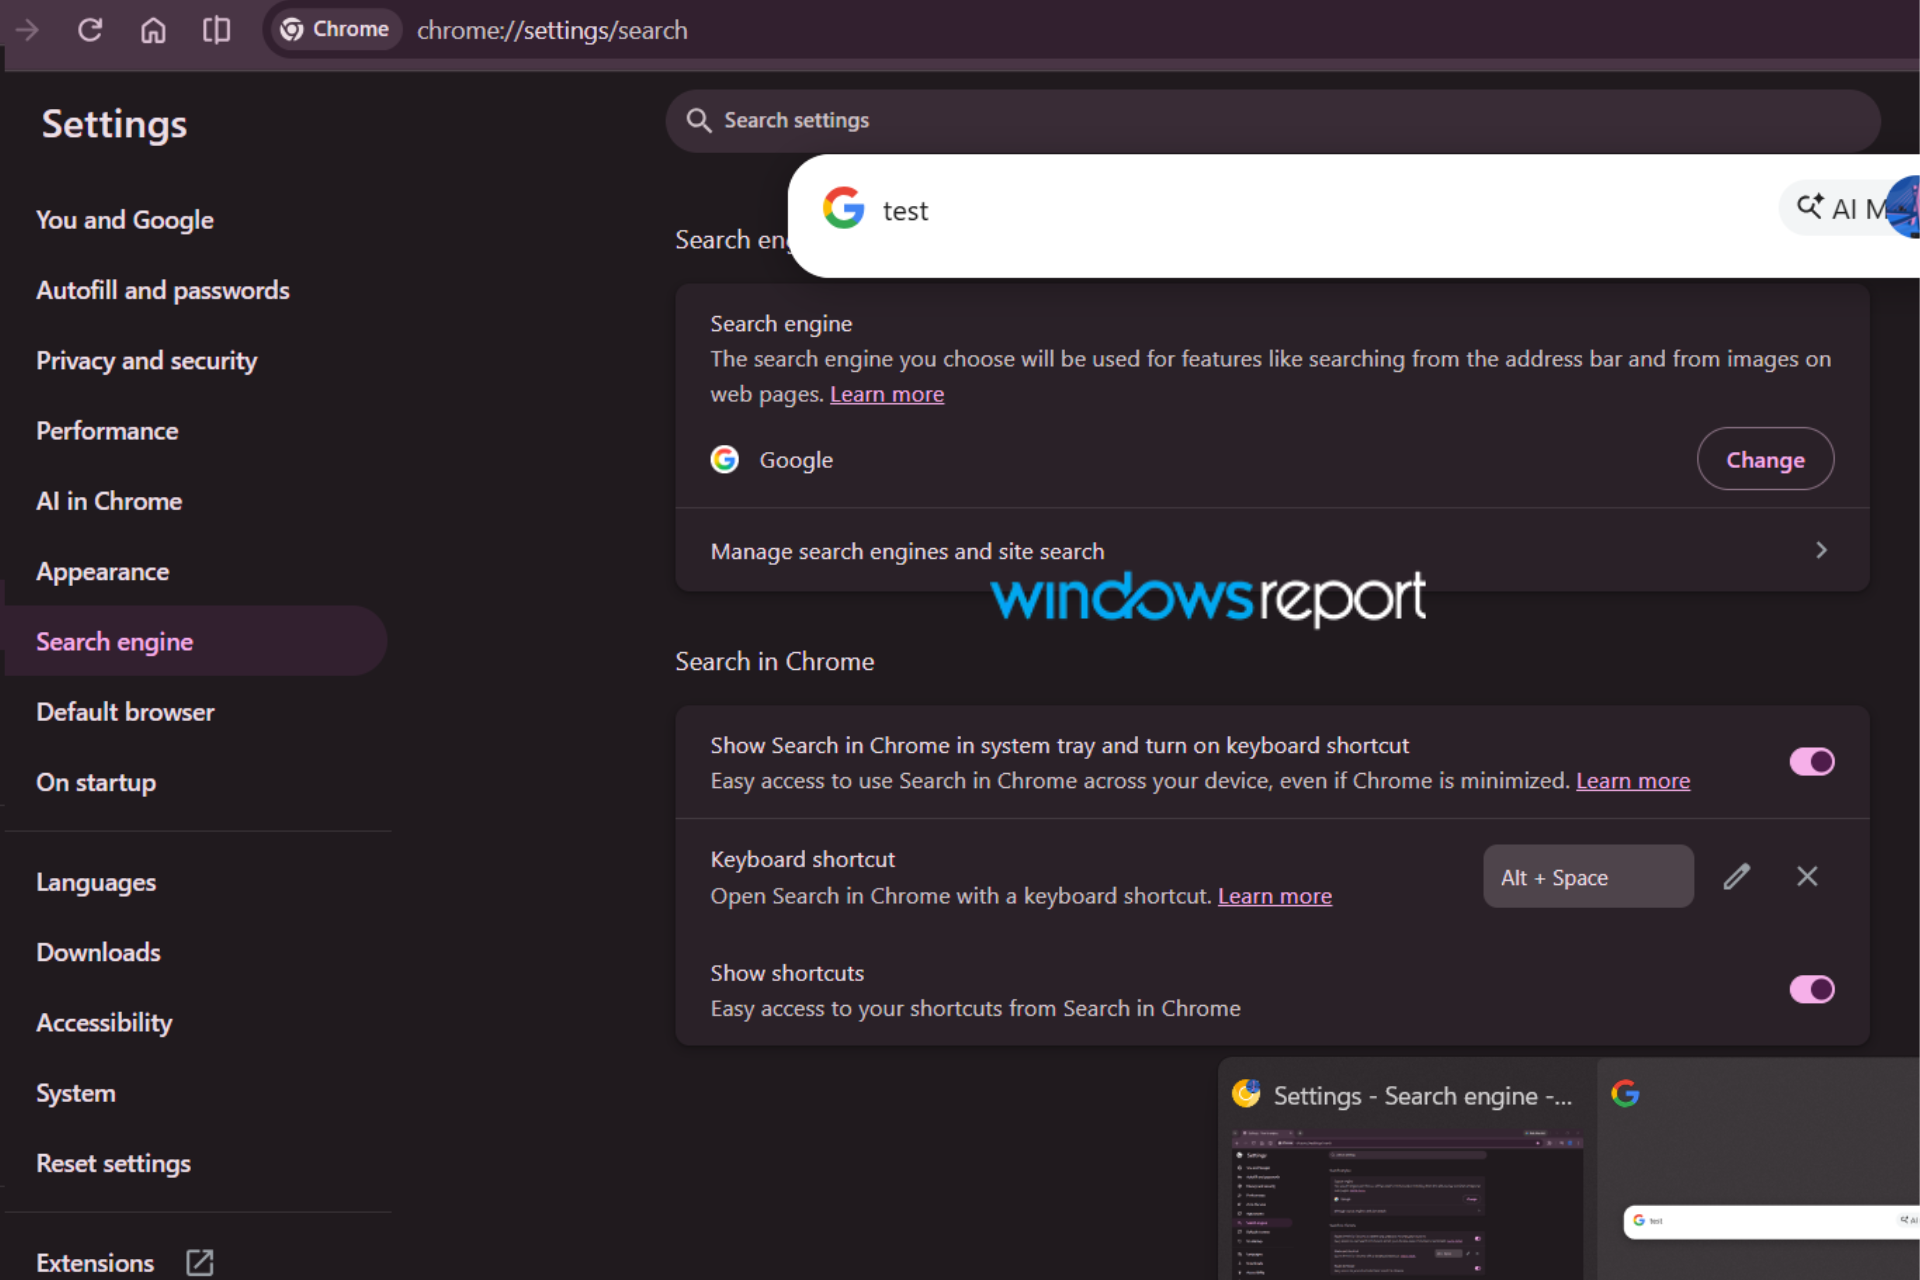
Task: Focus the Search settings field
Action: [x=1272, y=121]
